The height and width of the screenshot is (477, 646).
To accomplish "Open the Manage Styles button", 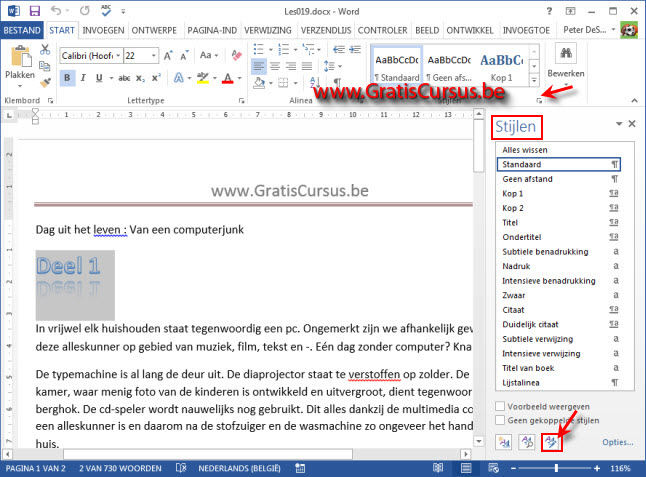I will click(x=551, y=442).
